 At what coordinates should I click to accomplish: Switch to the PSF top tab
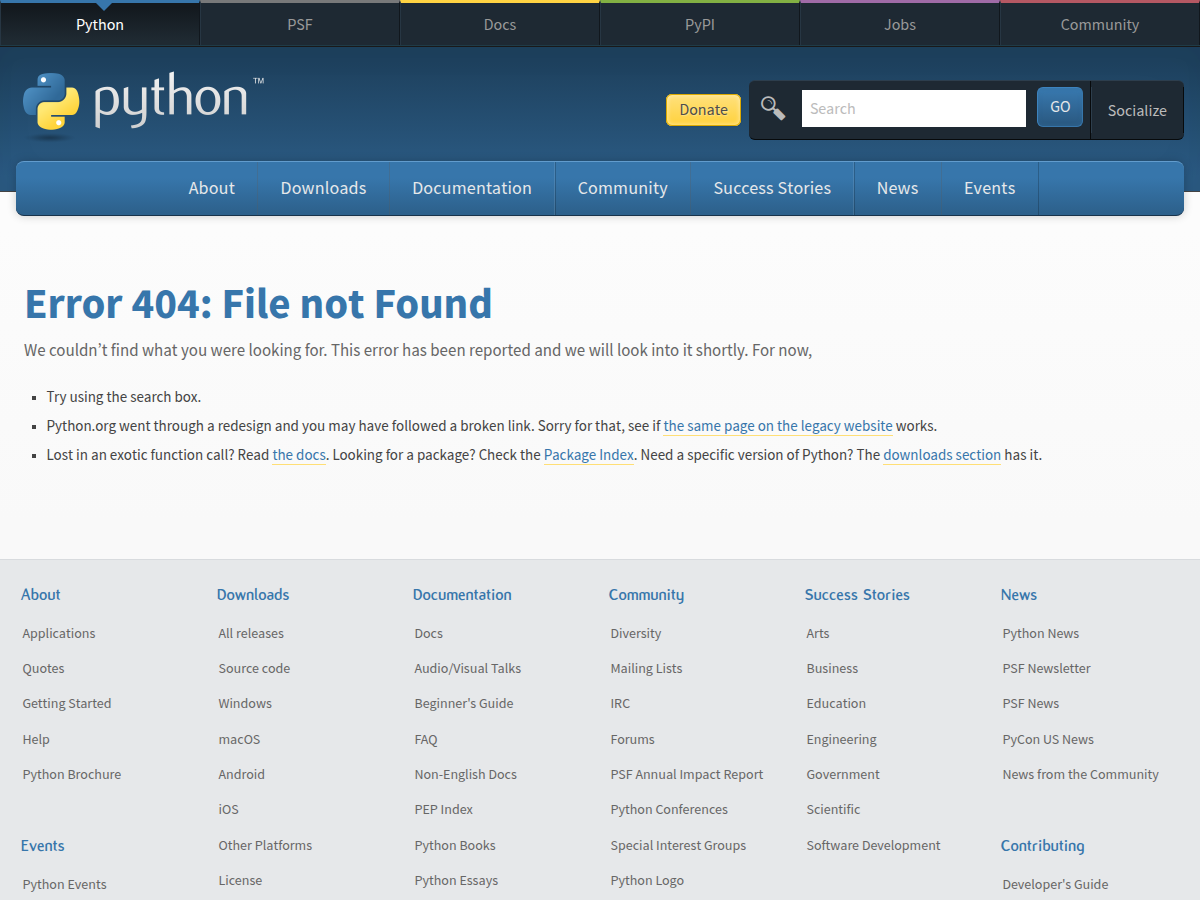300,24
